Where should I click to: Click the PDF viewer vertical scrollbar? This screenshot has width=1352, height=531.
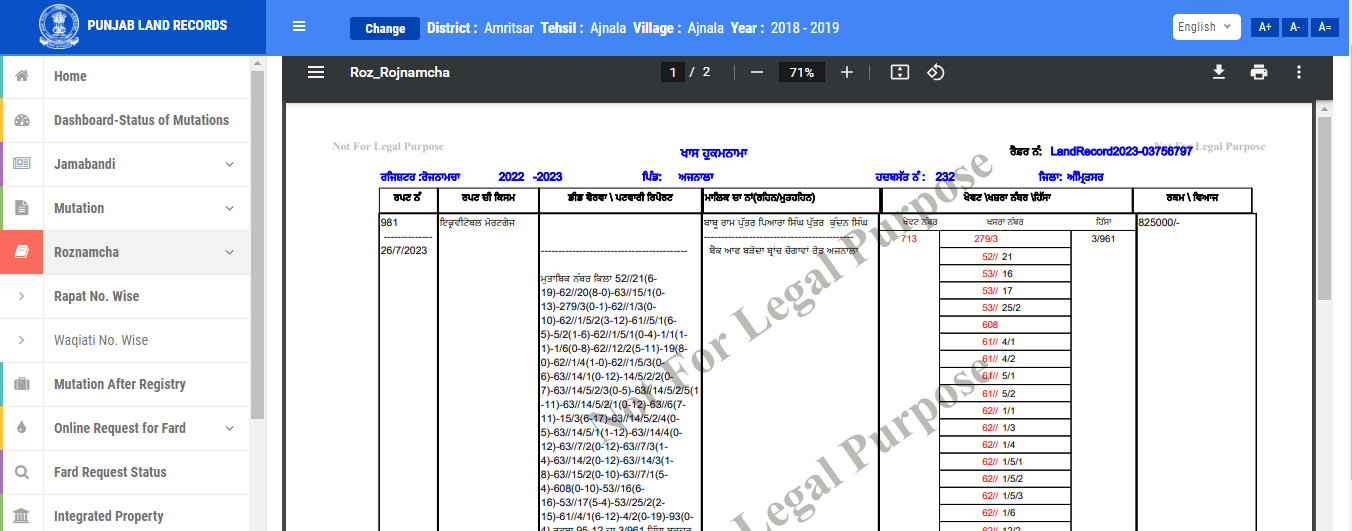click(1324, 210)
